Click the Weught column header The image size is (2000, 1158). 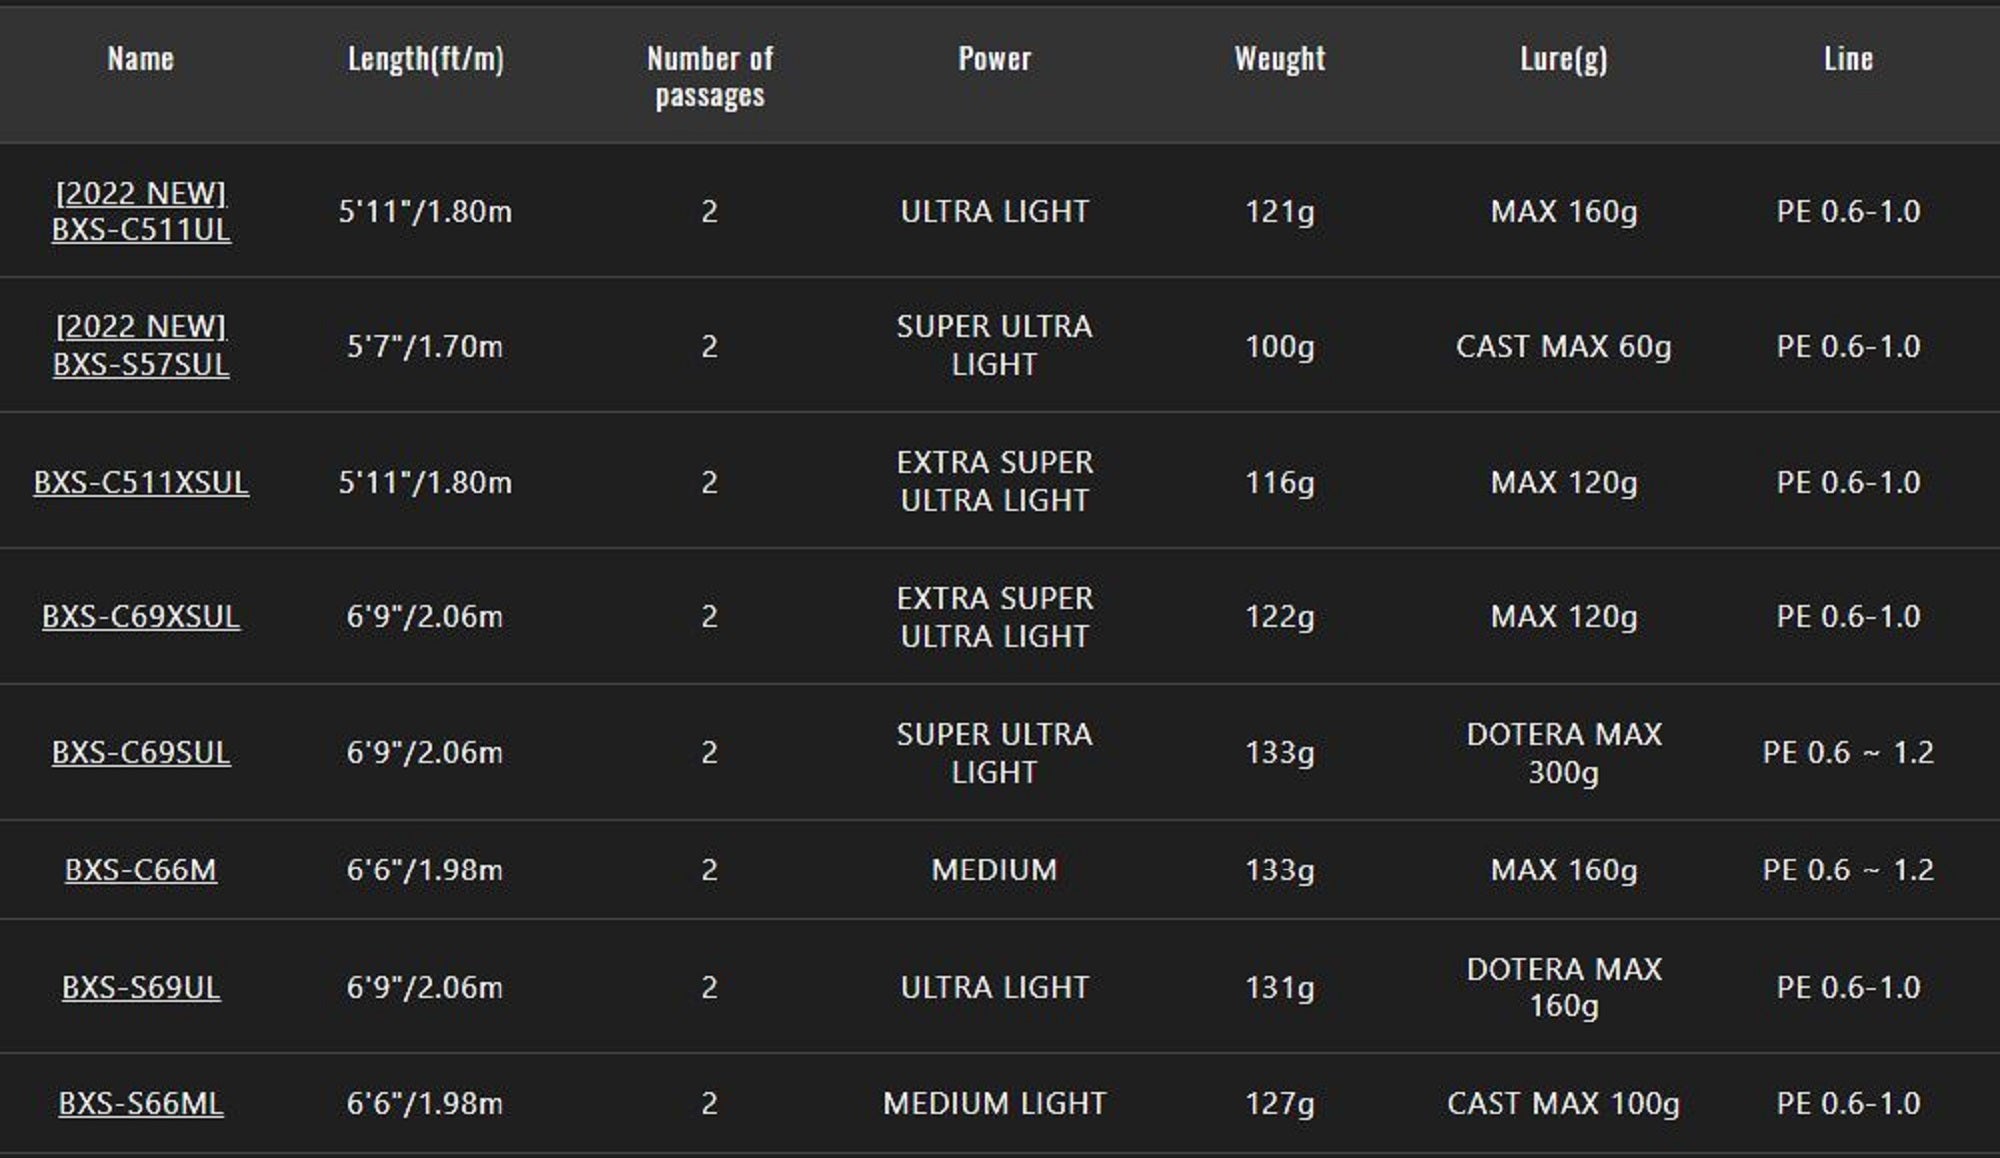coord(1279,59)
